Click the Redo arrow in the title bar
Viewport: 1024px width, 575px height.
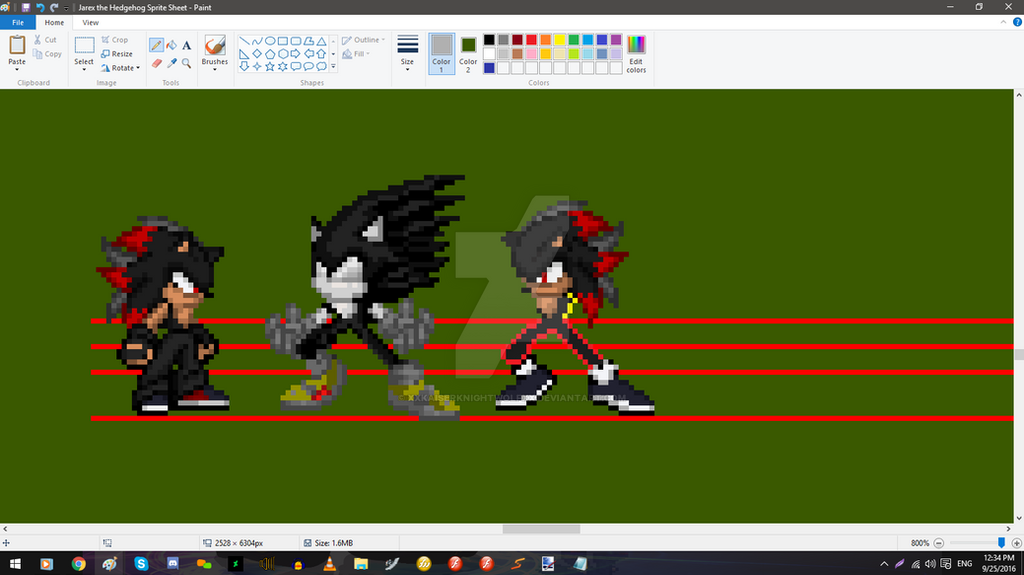[x=54, y=7]
